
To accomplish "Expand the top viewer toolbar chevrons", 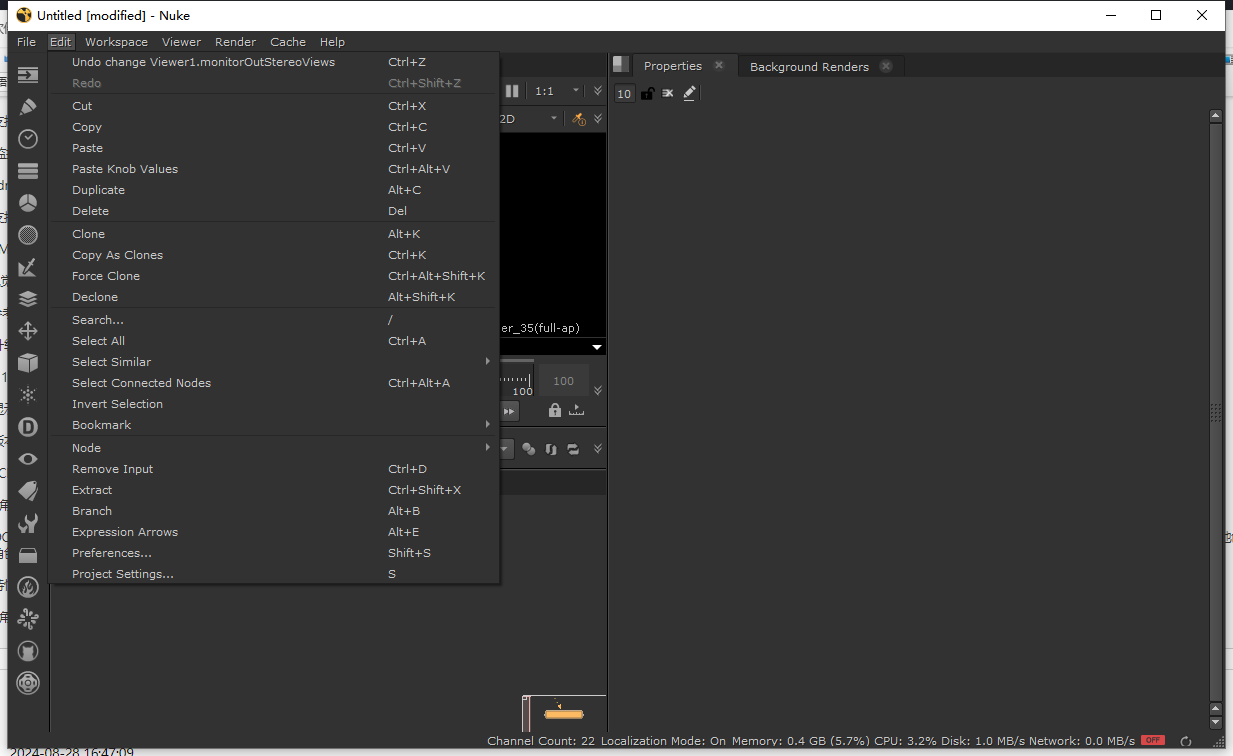I will [x=598, y=91].
